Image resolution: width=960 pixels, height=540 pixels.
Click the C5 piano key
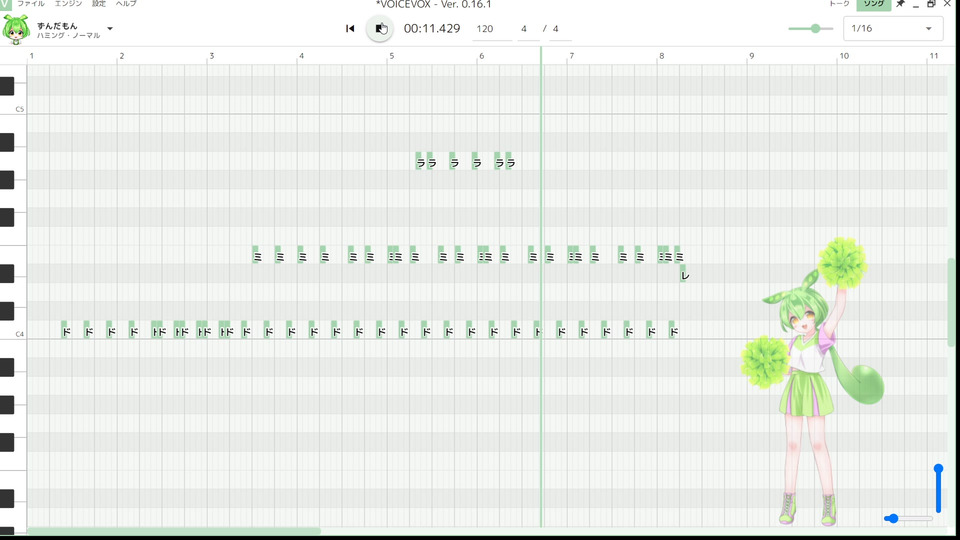pyautogui.click(x=13, y=105)
